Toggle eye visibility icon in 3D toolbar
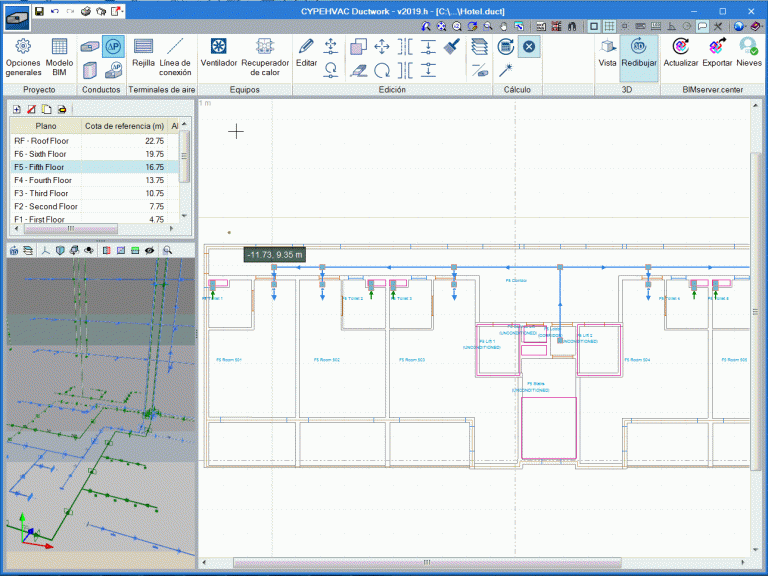The image size is (768, 576). tap(149, 250)
